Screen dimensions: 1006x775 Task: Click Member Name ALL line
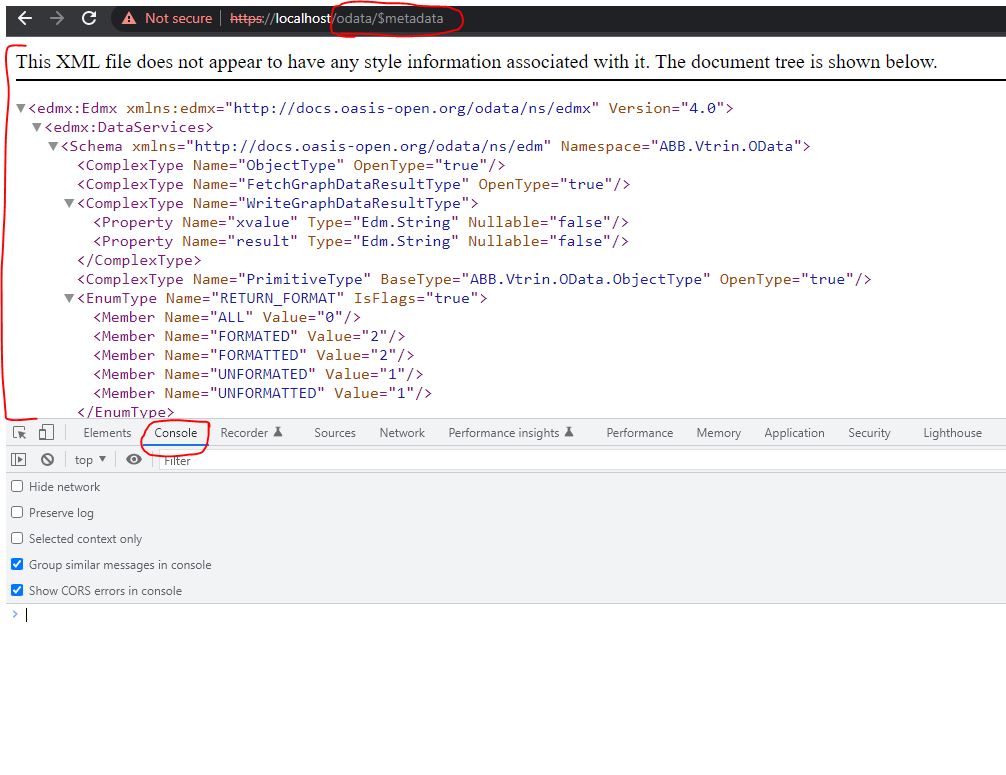pos(226,317)
